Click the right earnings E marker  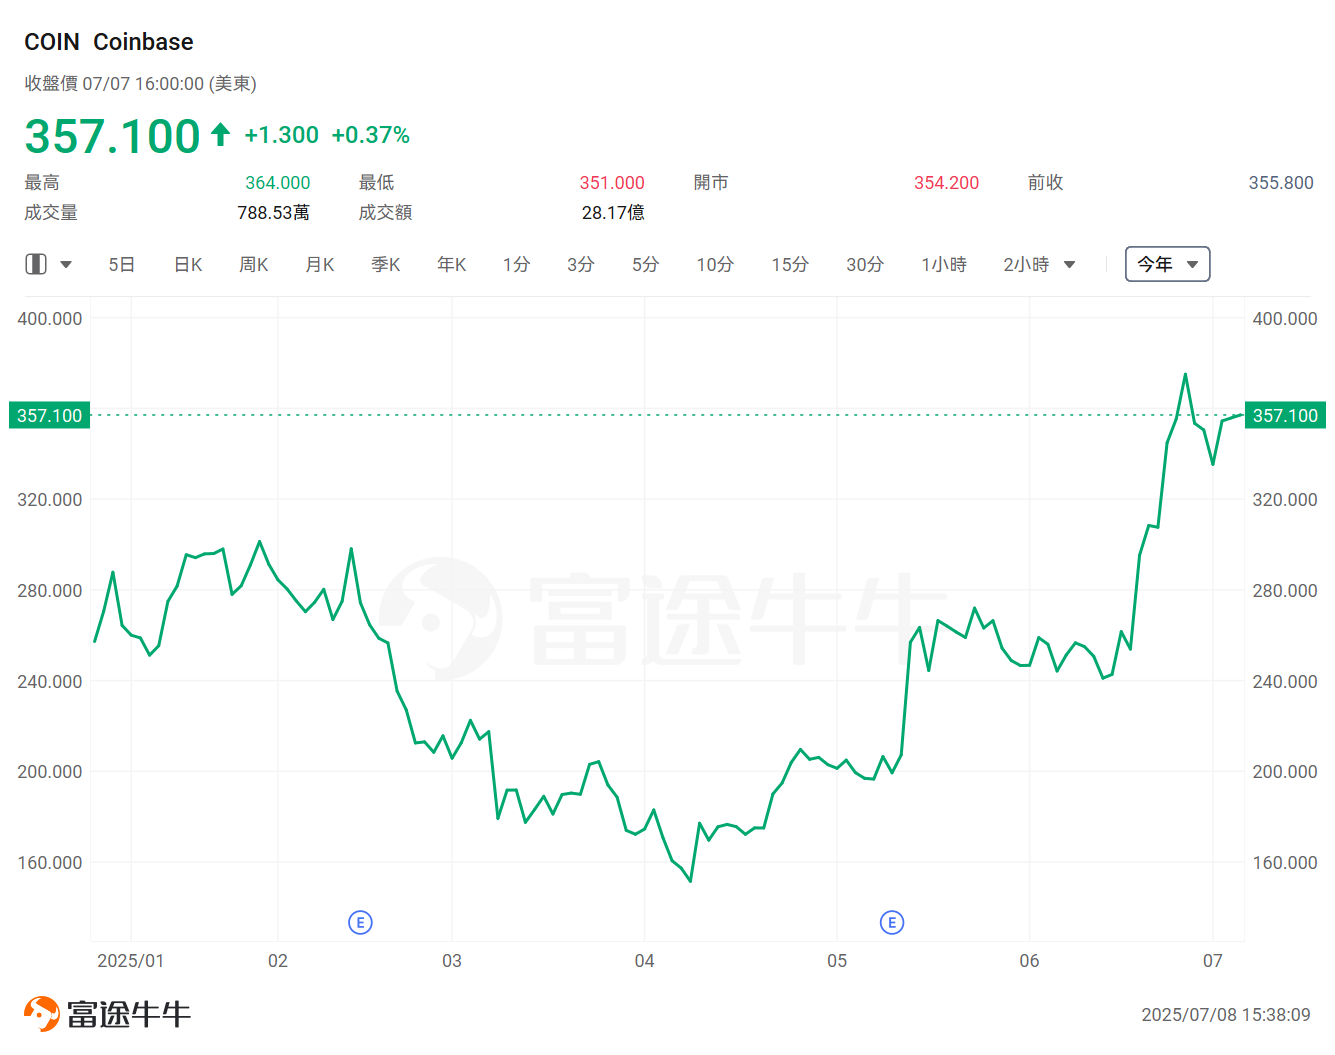click(x=892, y=922)
